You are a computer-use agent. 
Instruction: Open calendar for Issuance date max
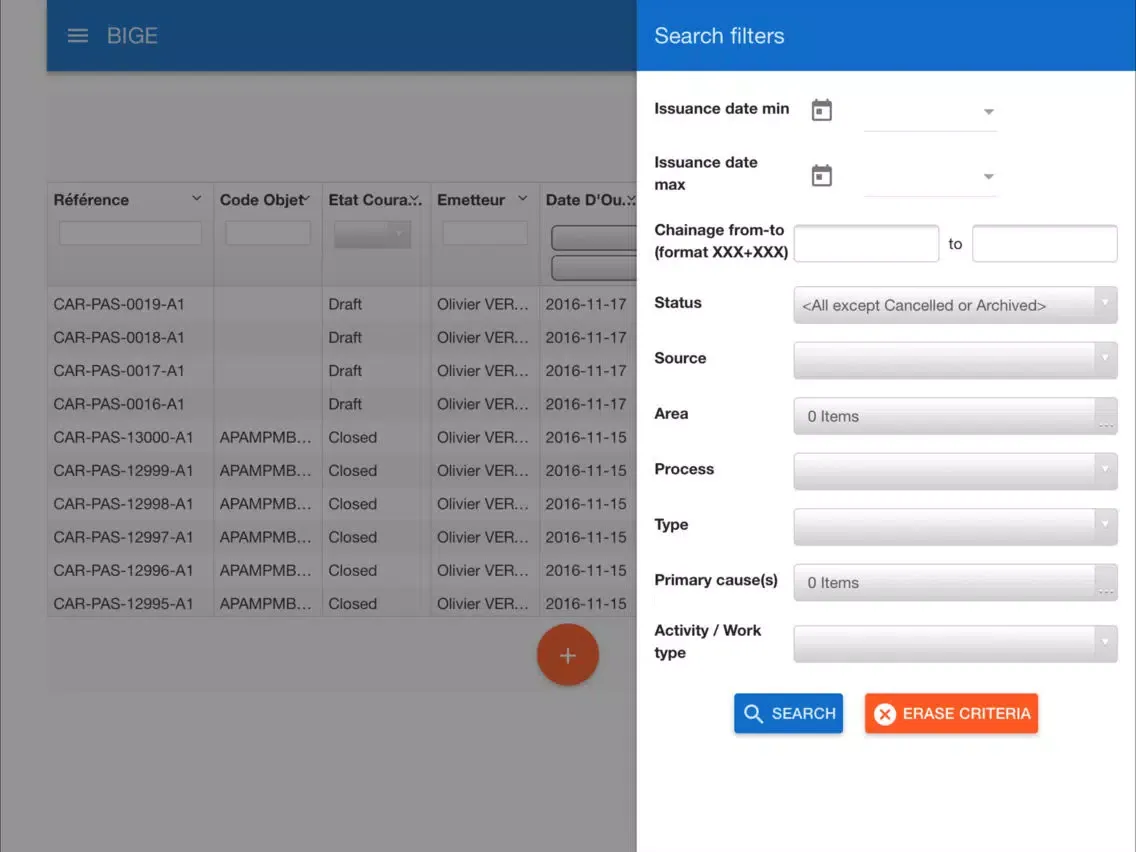click(821, 176)
